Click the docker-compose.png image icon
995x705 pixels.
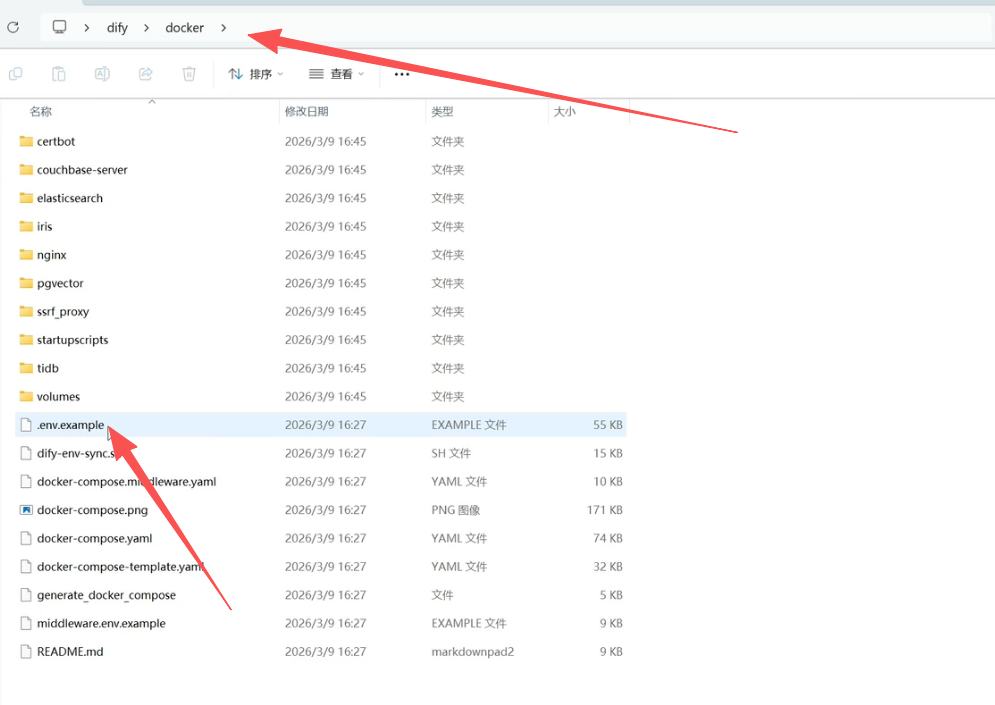26,510
